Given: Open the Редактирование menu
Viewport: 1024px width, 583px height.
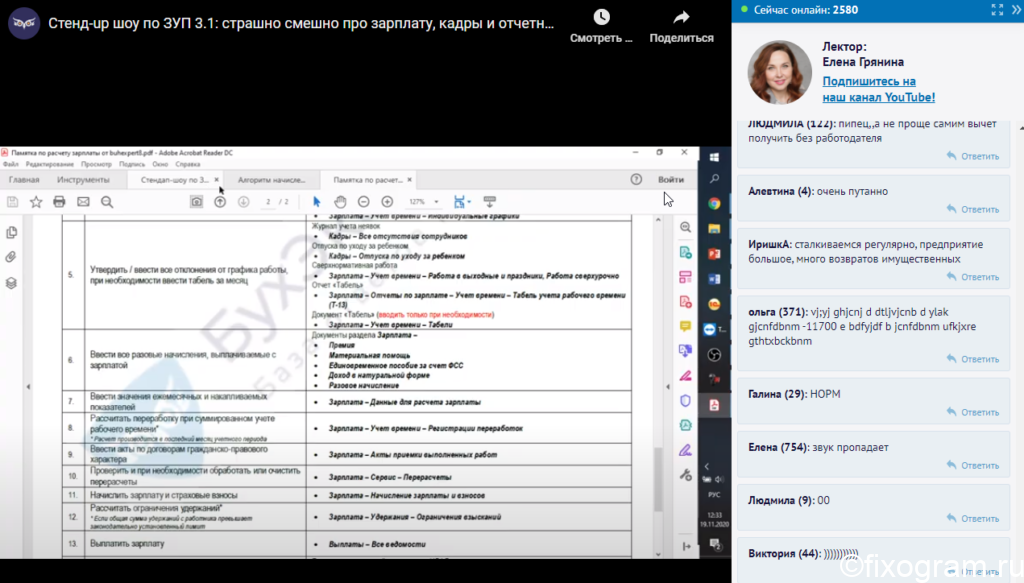Looking at the screenshot, I should (x=49, y=165).
